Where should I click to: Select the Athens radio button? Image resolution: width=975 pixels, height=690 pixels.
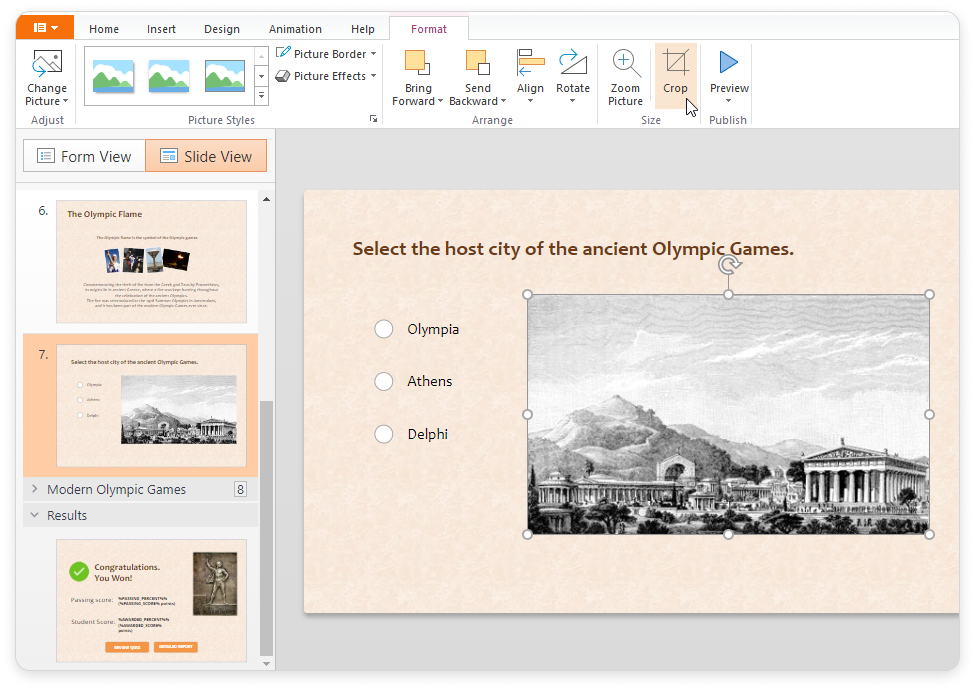[384, 381]
